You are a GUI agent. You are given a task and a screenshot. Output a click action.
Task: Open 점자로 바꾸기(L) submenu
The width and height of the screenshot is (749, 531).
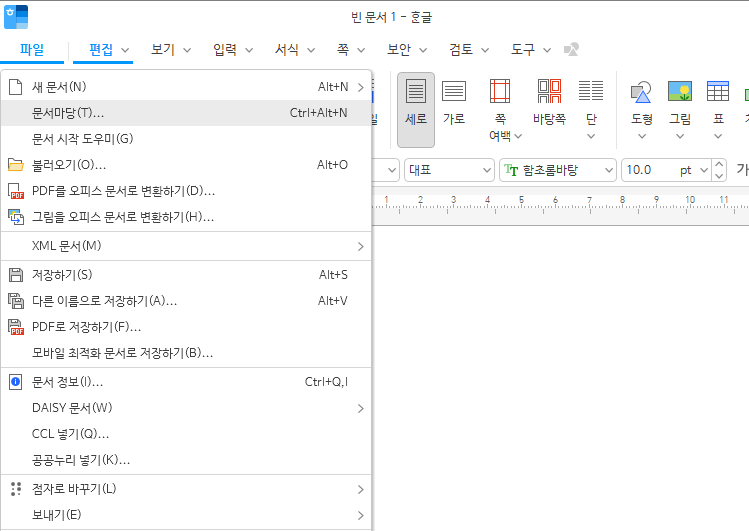(186, 489)
